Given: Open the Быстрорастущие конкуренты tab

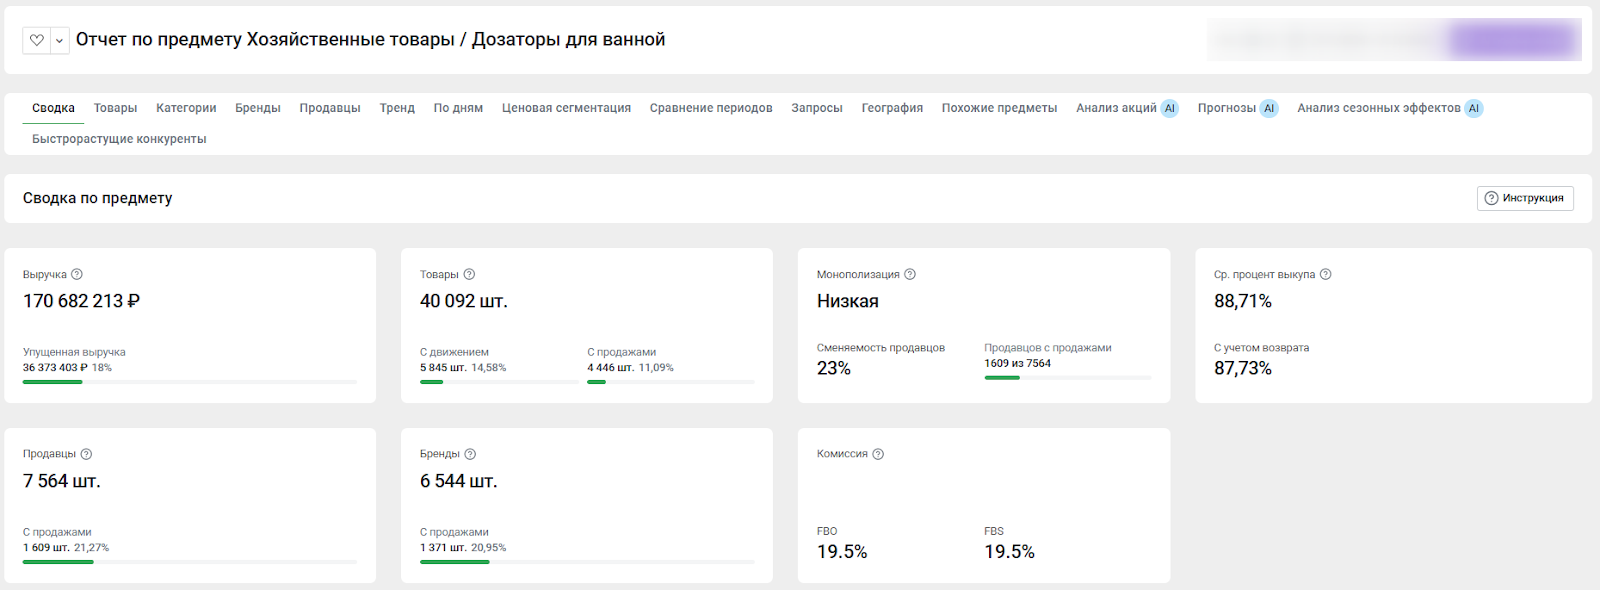Looking at the screenshot, I should tap(119, 139).
